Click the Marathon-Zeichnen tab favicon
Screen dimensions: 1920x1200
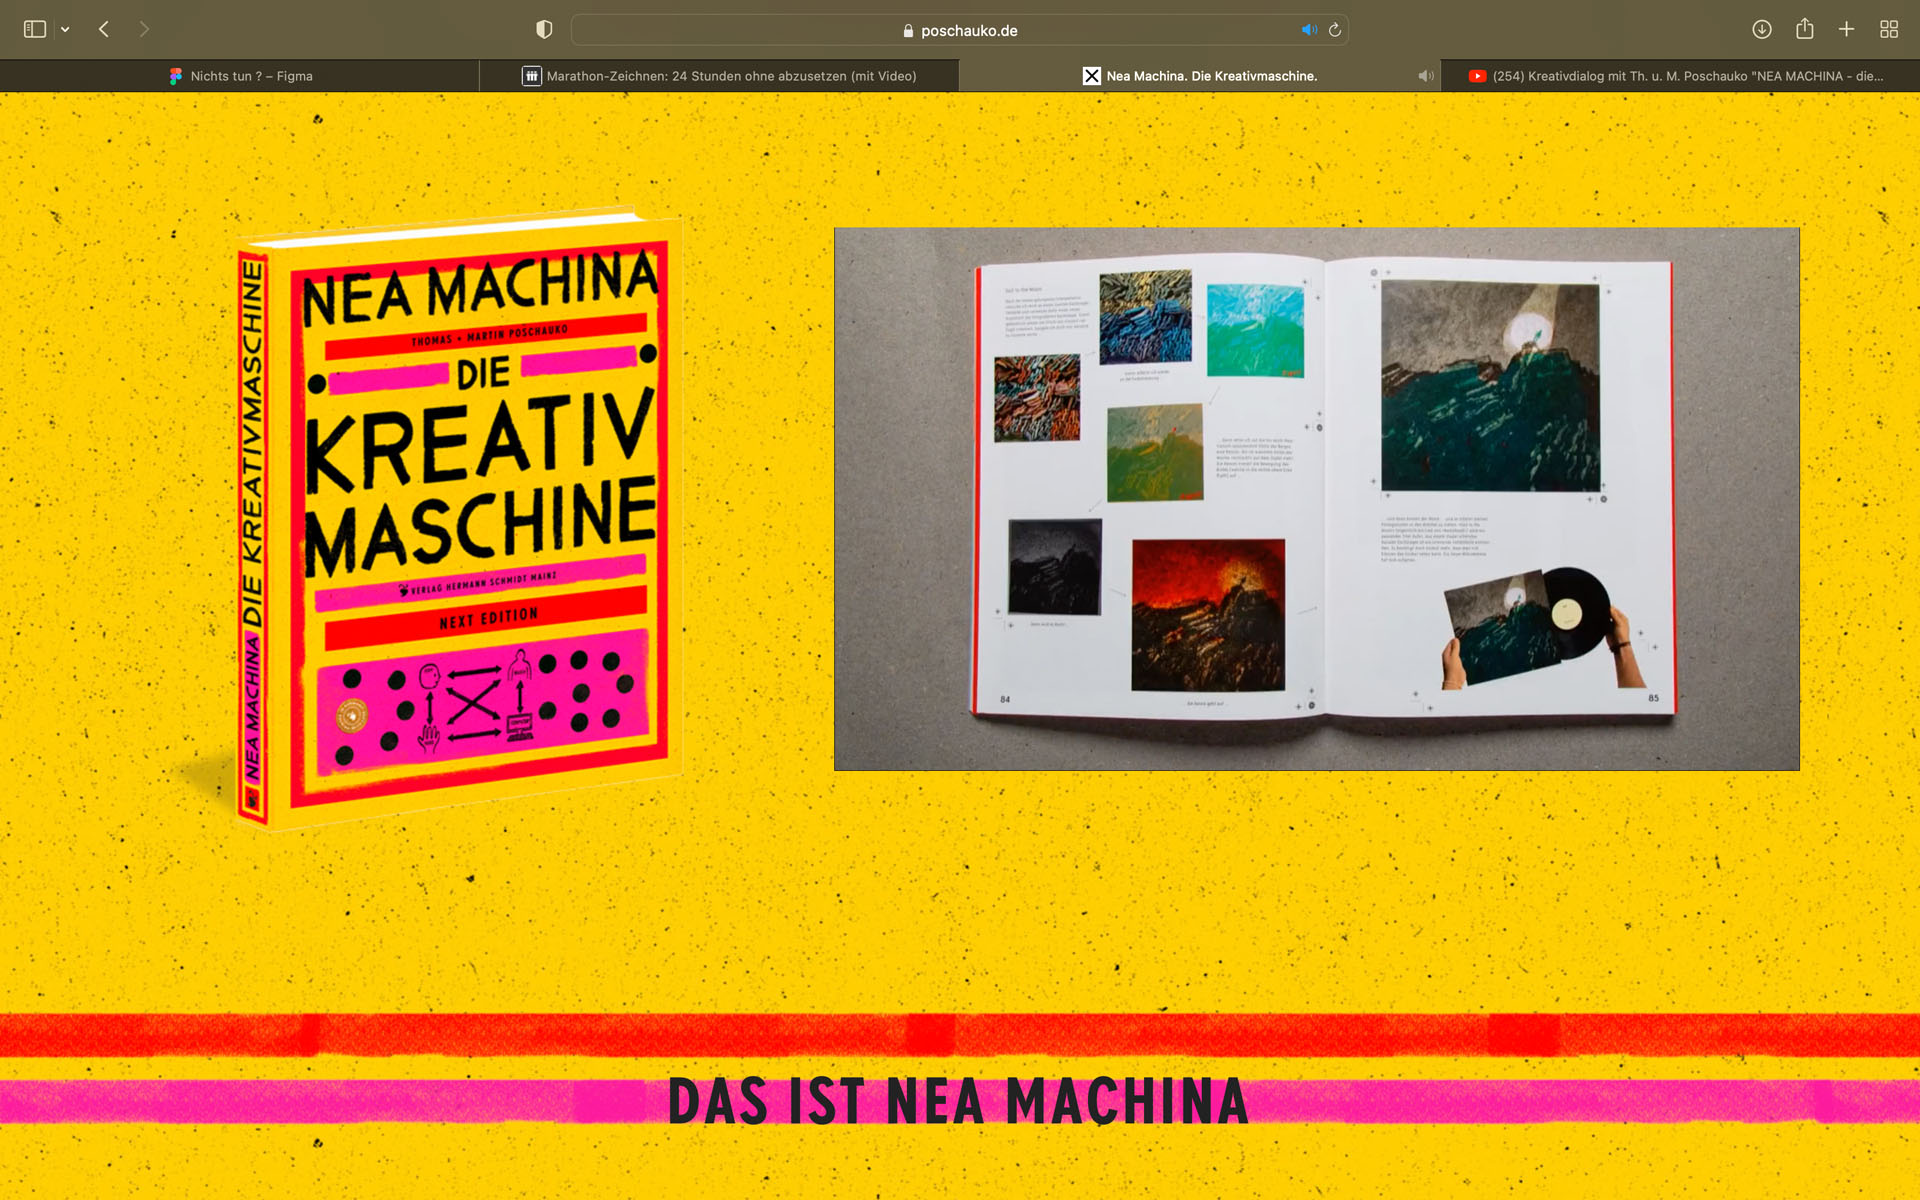pyautogui.click(x=532, y=76)
